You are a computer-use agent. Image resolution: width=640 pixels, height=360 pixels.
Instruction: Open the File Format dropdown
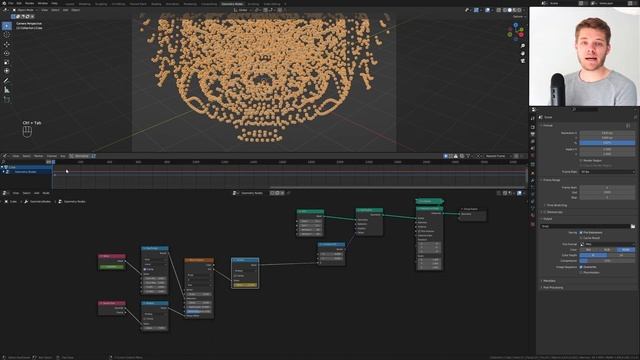point(608,244)
